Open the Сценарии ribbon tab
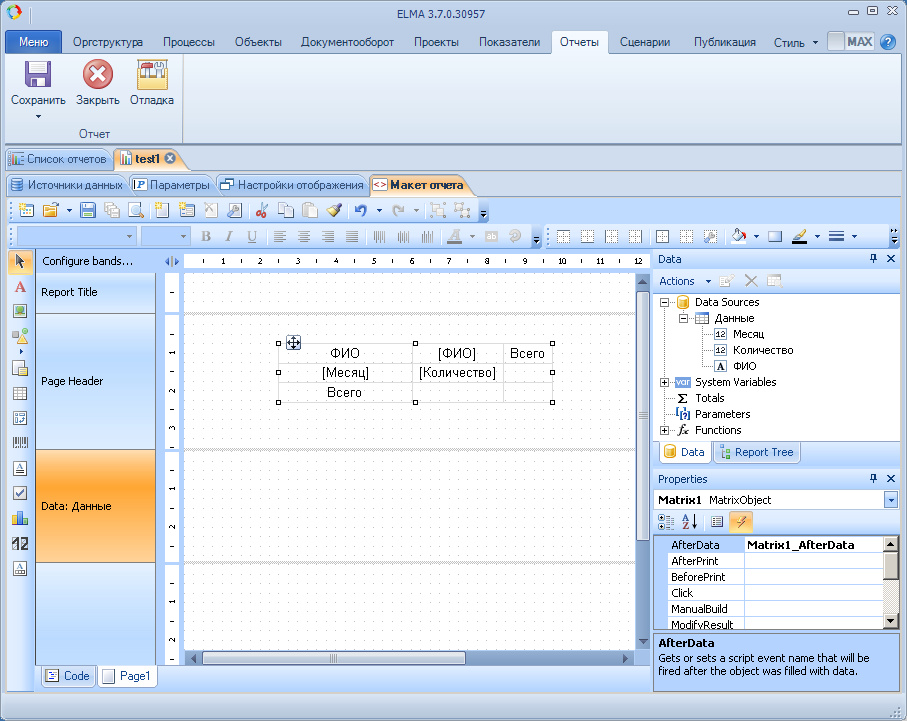The width and height of the screenshot is (907, 721). point(644,42)
